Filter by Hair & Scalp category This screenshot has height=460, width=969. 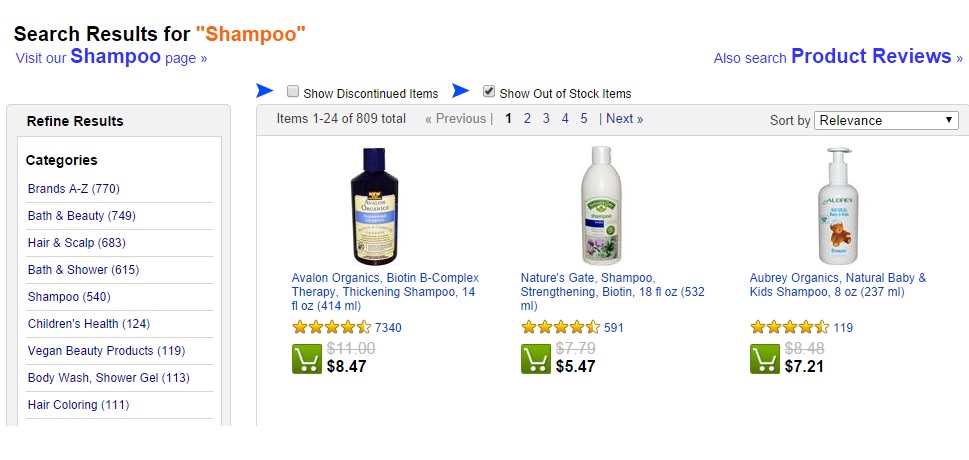click(x=77, y=243)
